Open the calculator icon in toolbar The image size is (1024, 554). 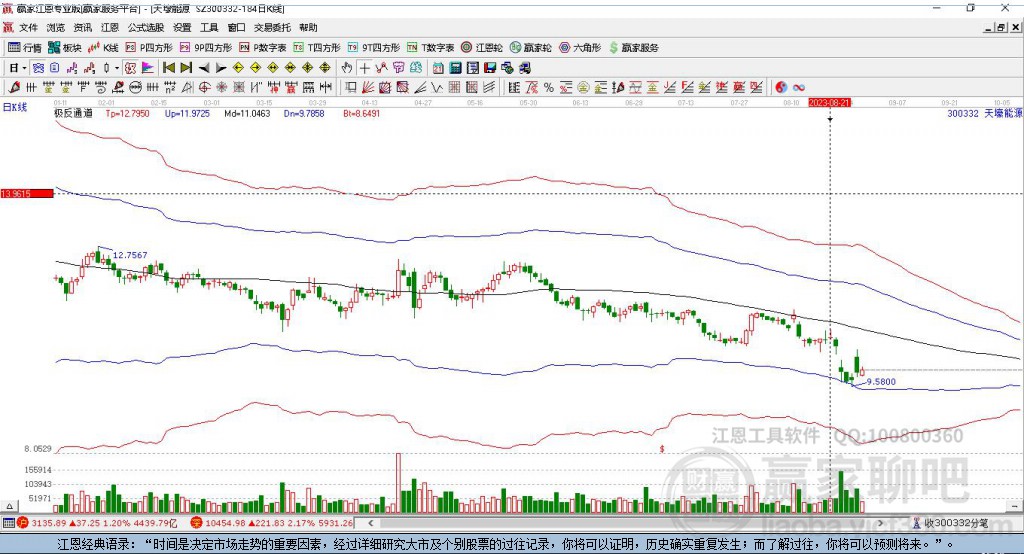[x=455, y=68]
